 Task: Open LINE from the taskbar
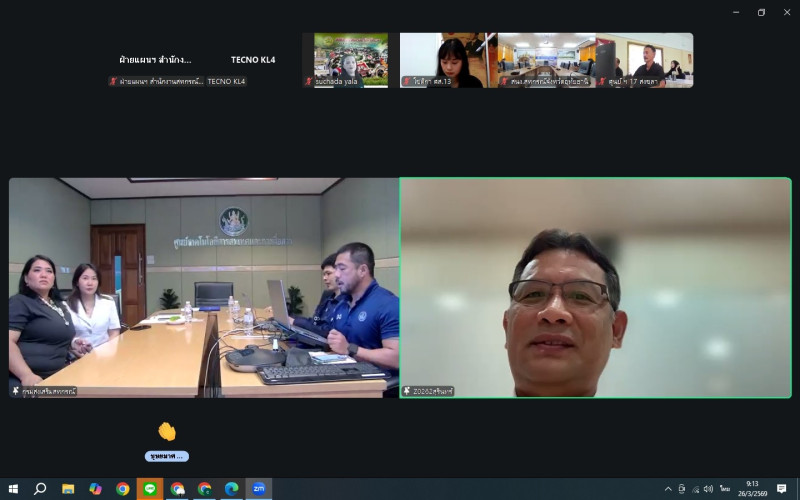150,489
